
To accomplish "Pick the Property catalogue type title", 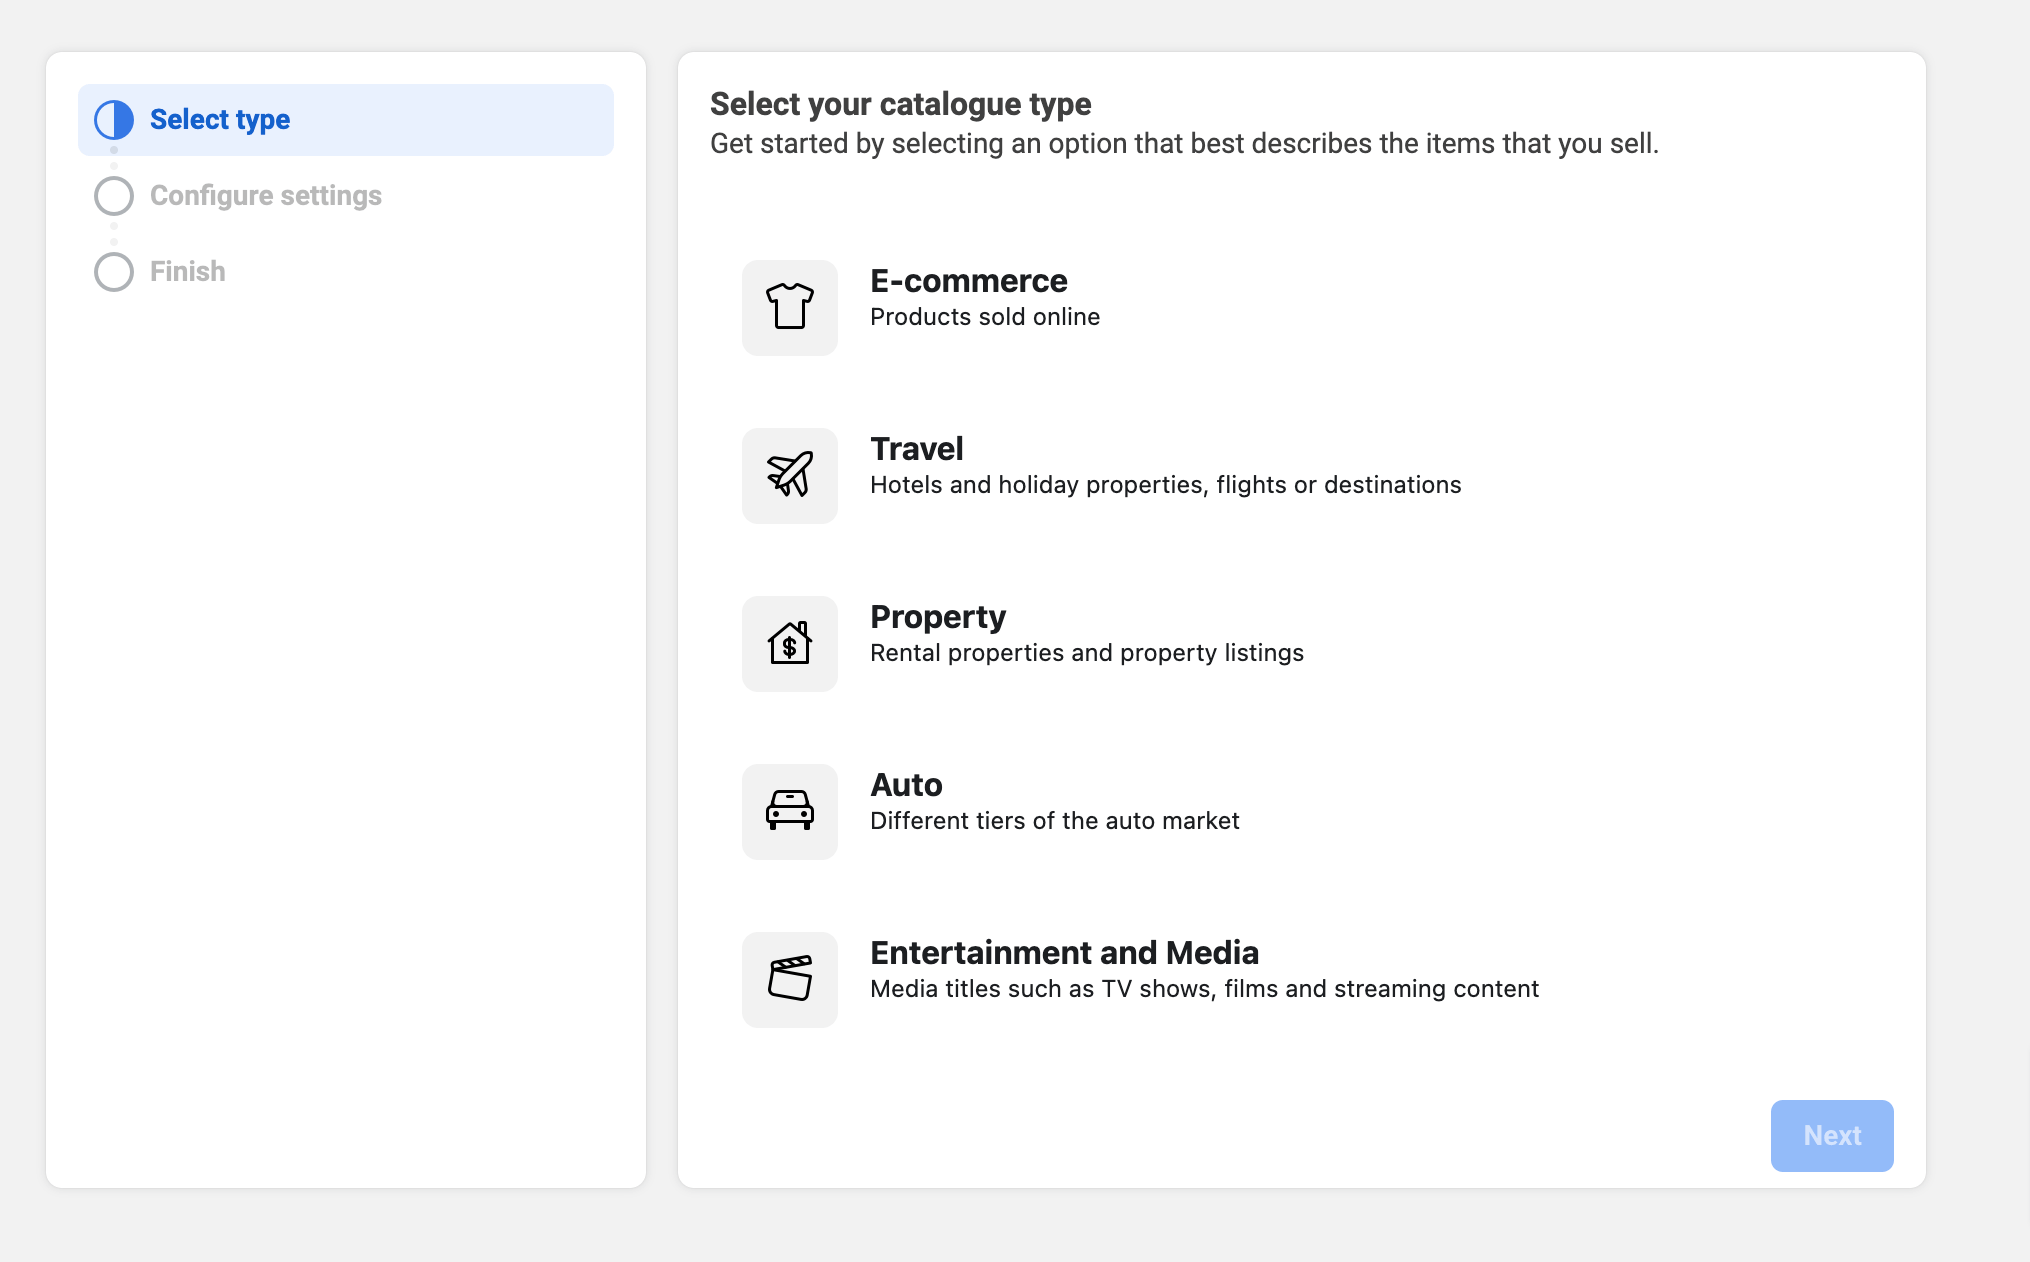I will click(938, 618).
